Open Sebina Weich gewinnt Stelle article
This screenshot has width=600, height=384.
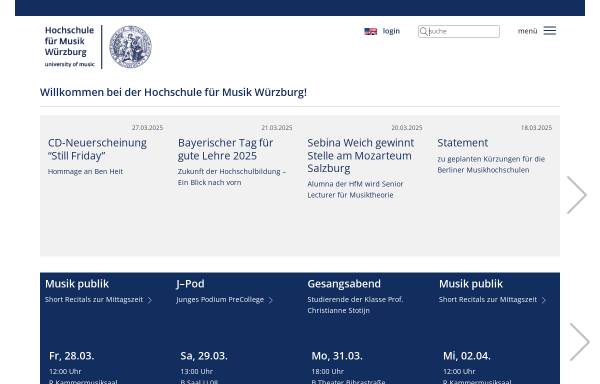click(360, 155)
